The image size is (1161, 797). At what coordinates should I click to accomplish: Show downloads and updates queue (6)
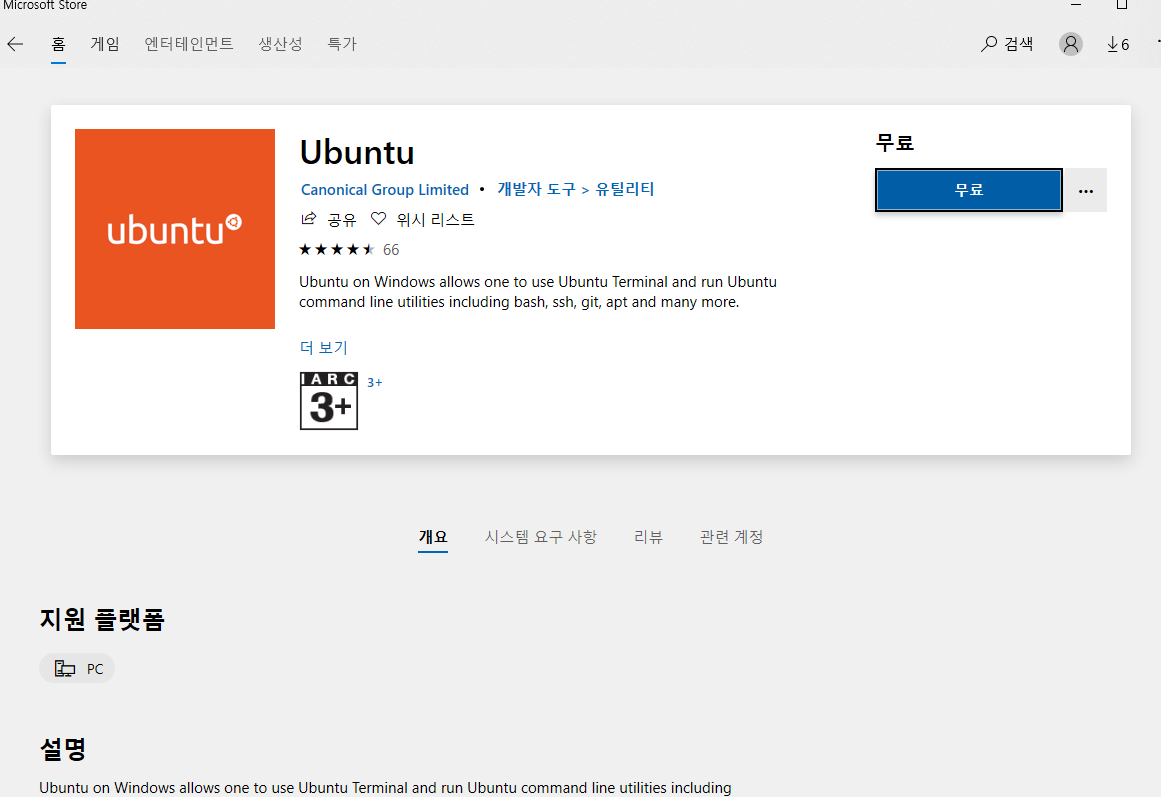pyautogui.click(x=1118, y=44)
